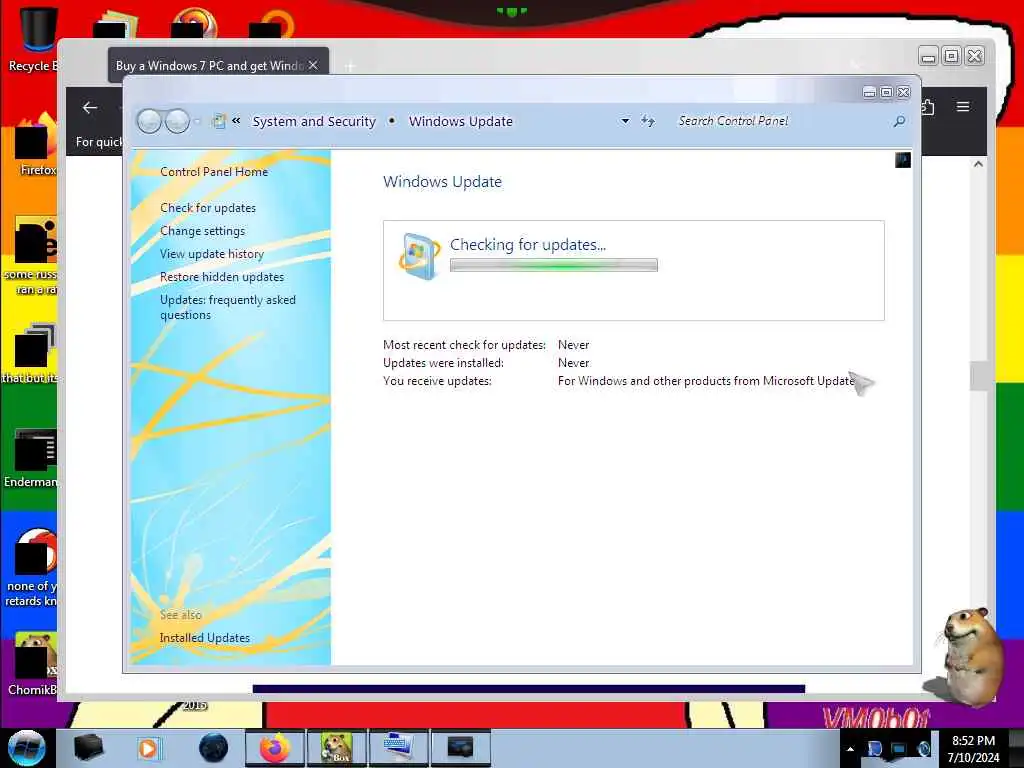Viewport: 1024px width, 768px height.
Task: Open Restore hidden updates
Action: tap(222, 277)
